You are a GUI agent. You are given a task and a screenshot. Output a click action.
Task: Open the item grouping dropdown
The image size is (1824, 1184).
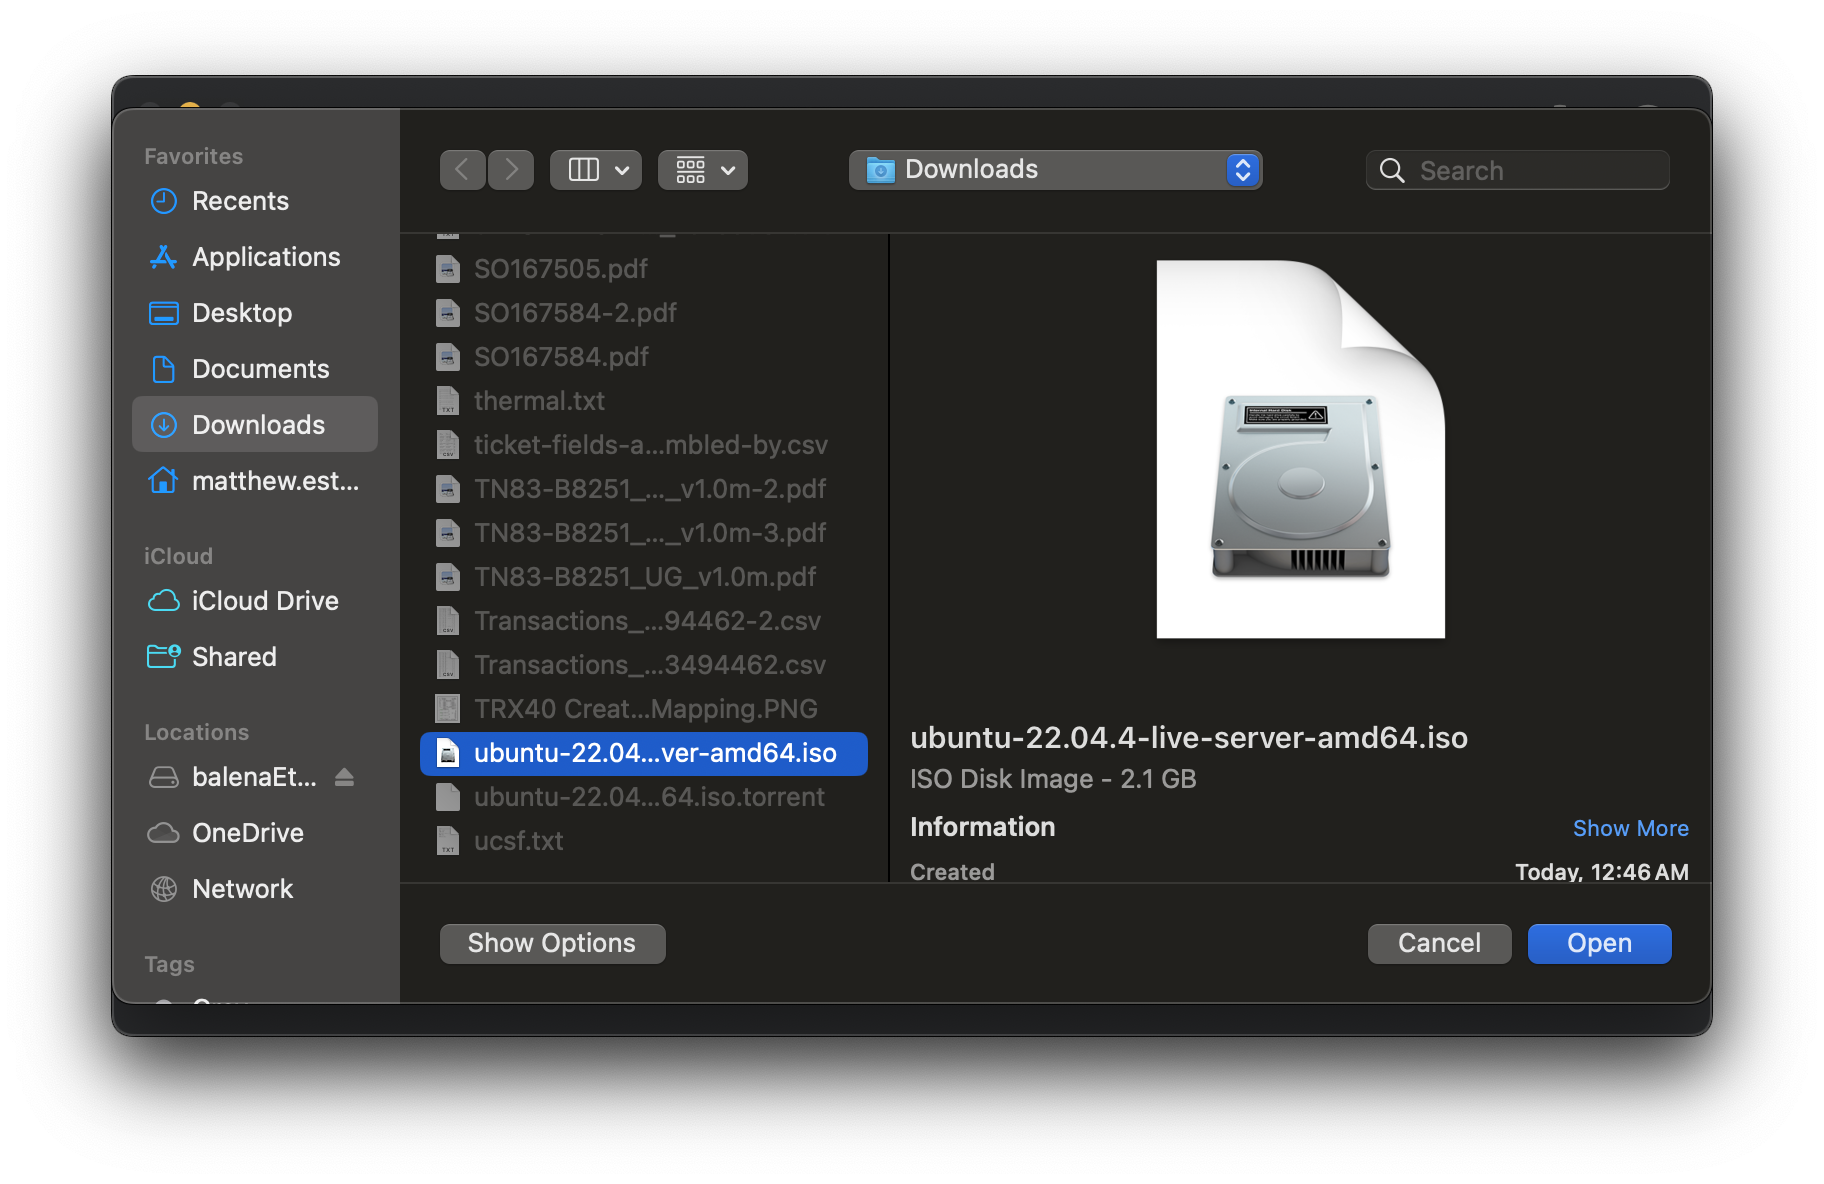[703, 170]
